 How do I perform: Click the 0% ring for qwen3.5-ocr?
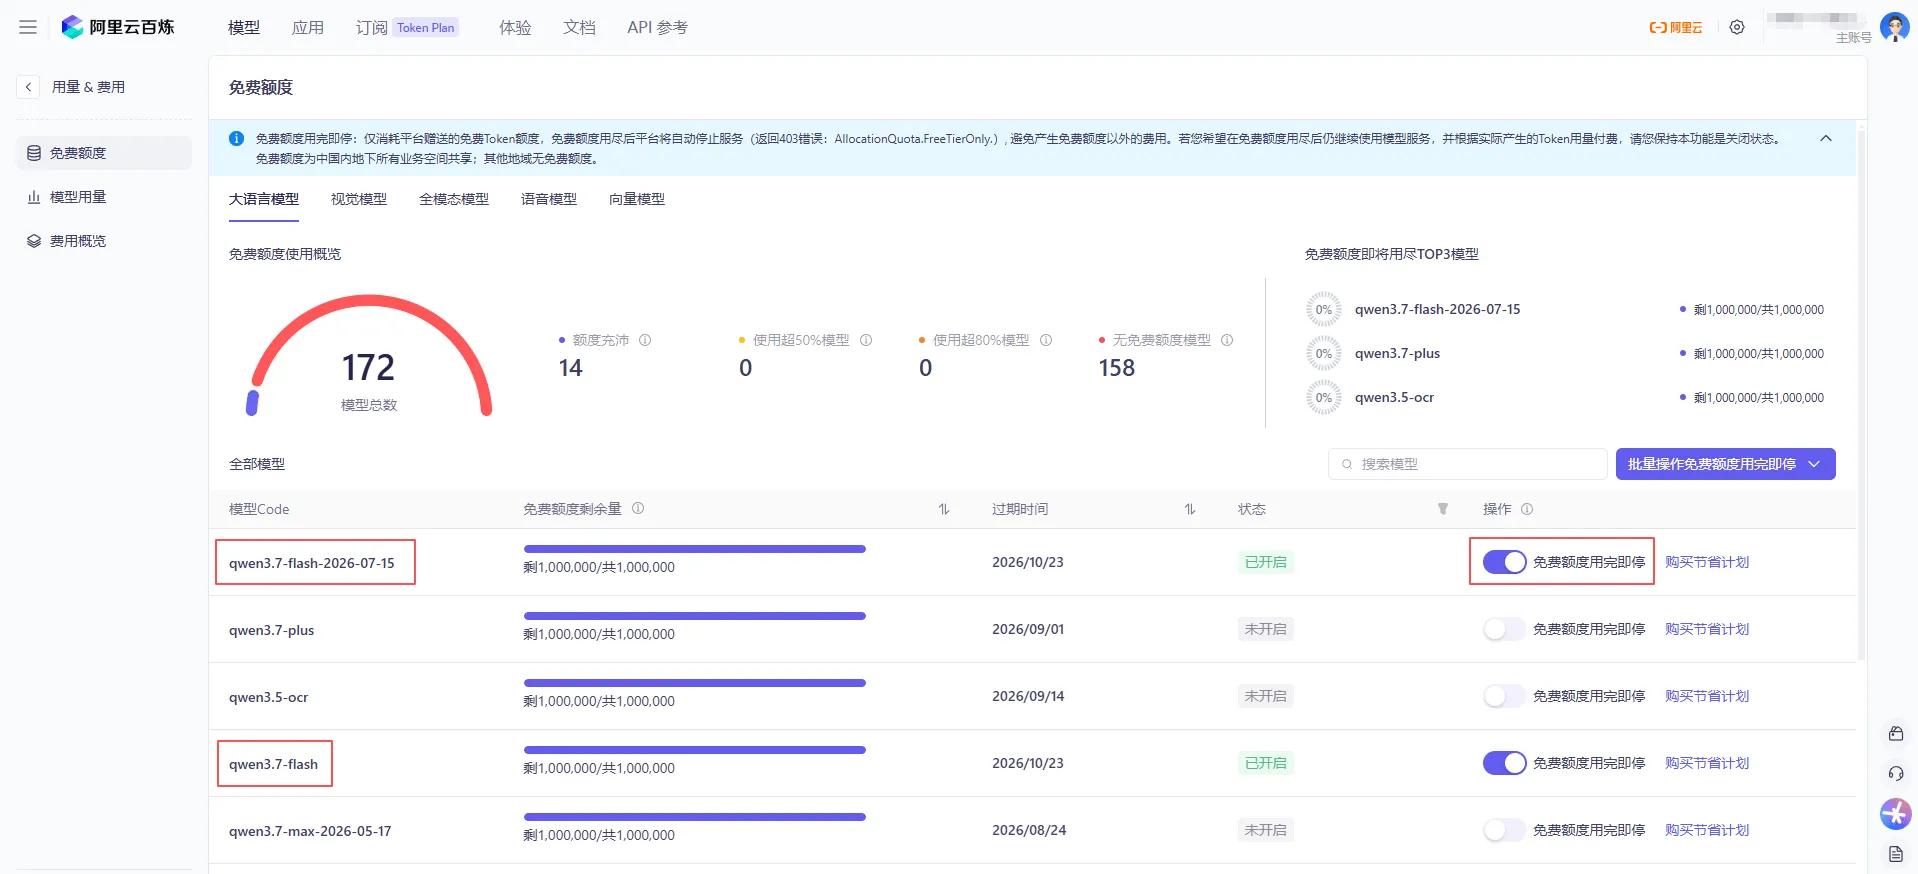[x=1323, y=397]
